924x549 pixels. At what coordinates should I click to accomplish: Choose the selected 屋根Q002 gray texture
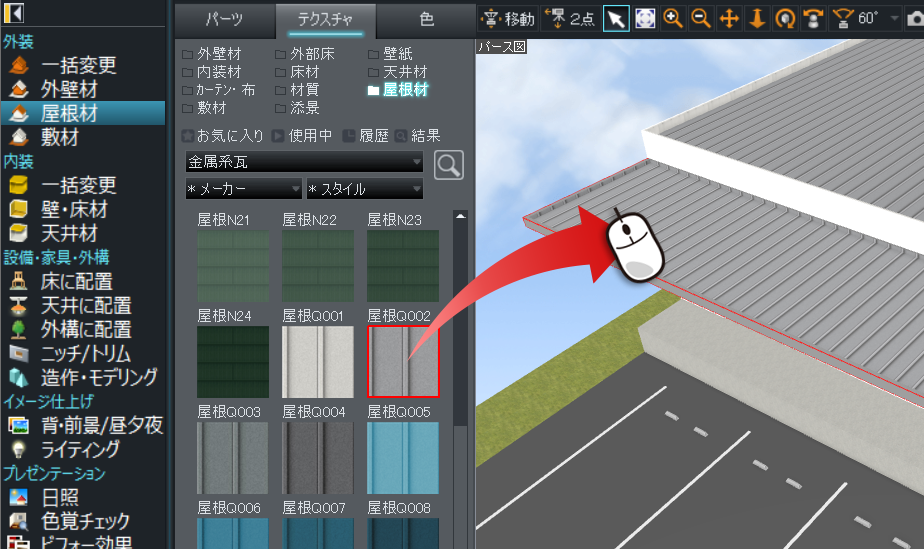pos(403,362)
